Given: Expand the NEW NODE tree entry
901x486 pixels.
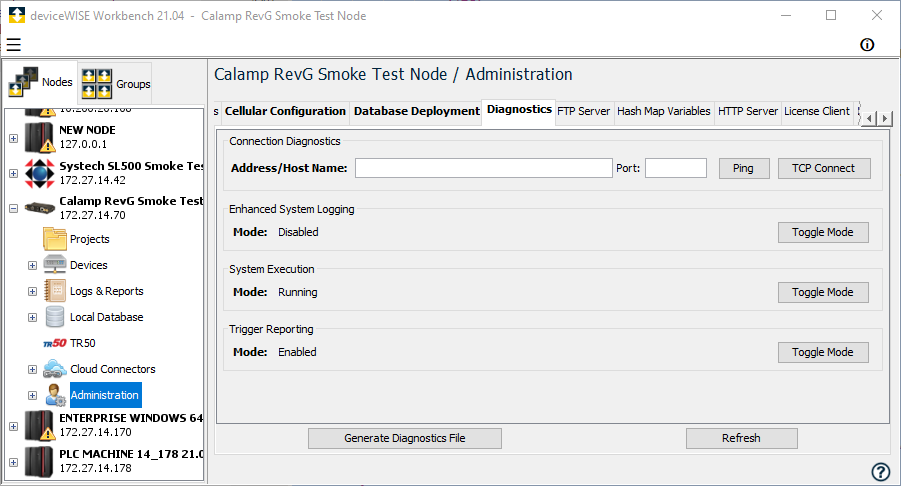Looking at the screenshot, I should pyautogui.click(x=13, y=138).
